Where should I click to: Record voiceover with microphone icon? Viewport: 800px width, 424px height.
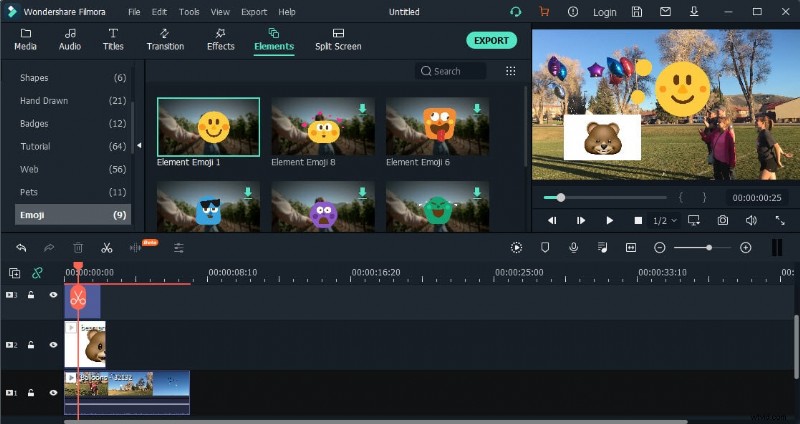573,247
